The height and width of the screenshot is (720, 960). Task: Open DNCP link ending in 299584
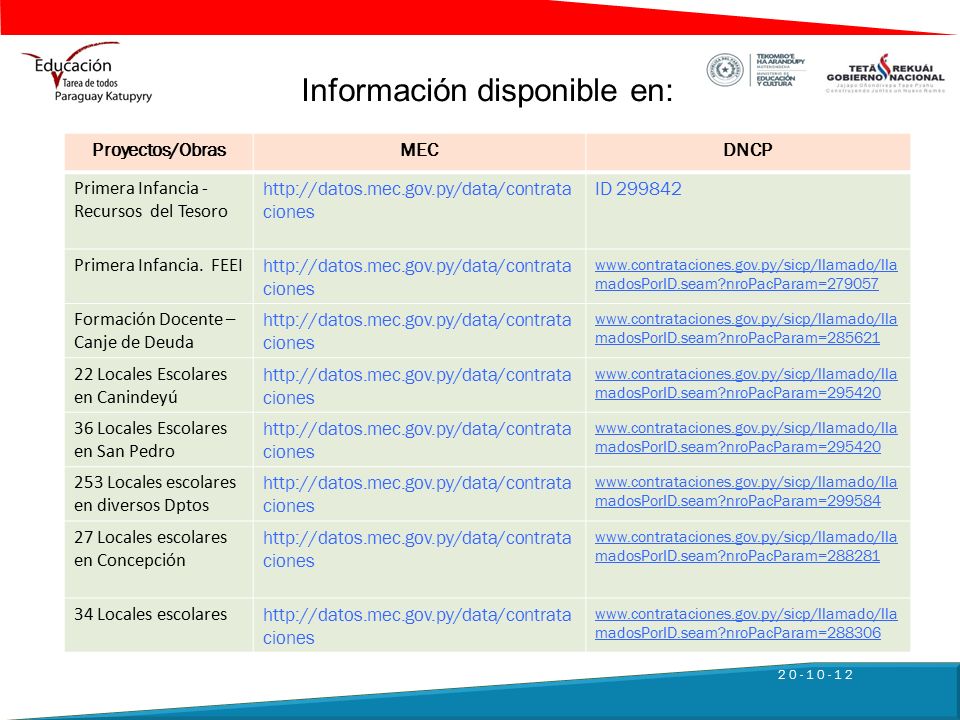tap(746, 491)
